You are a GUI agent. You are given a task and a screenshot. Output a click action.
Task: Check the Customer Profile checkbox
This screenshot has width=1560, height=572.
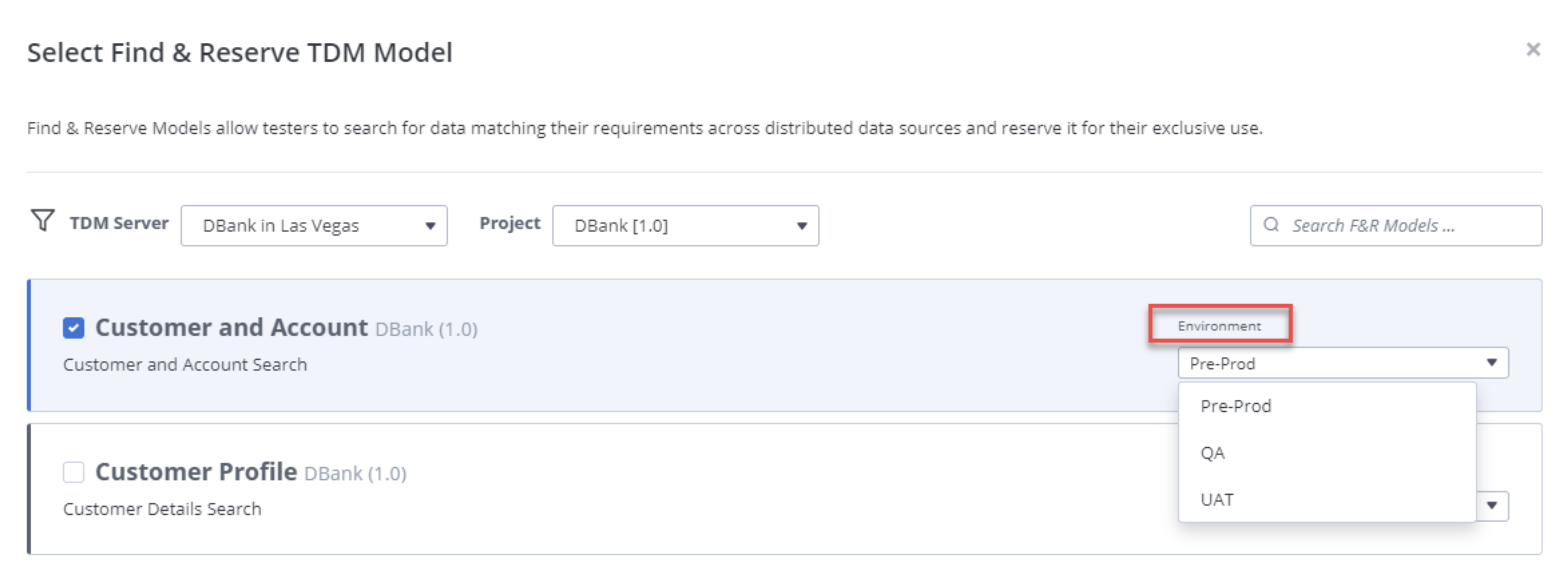73,472
